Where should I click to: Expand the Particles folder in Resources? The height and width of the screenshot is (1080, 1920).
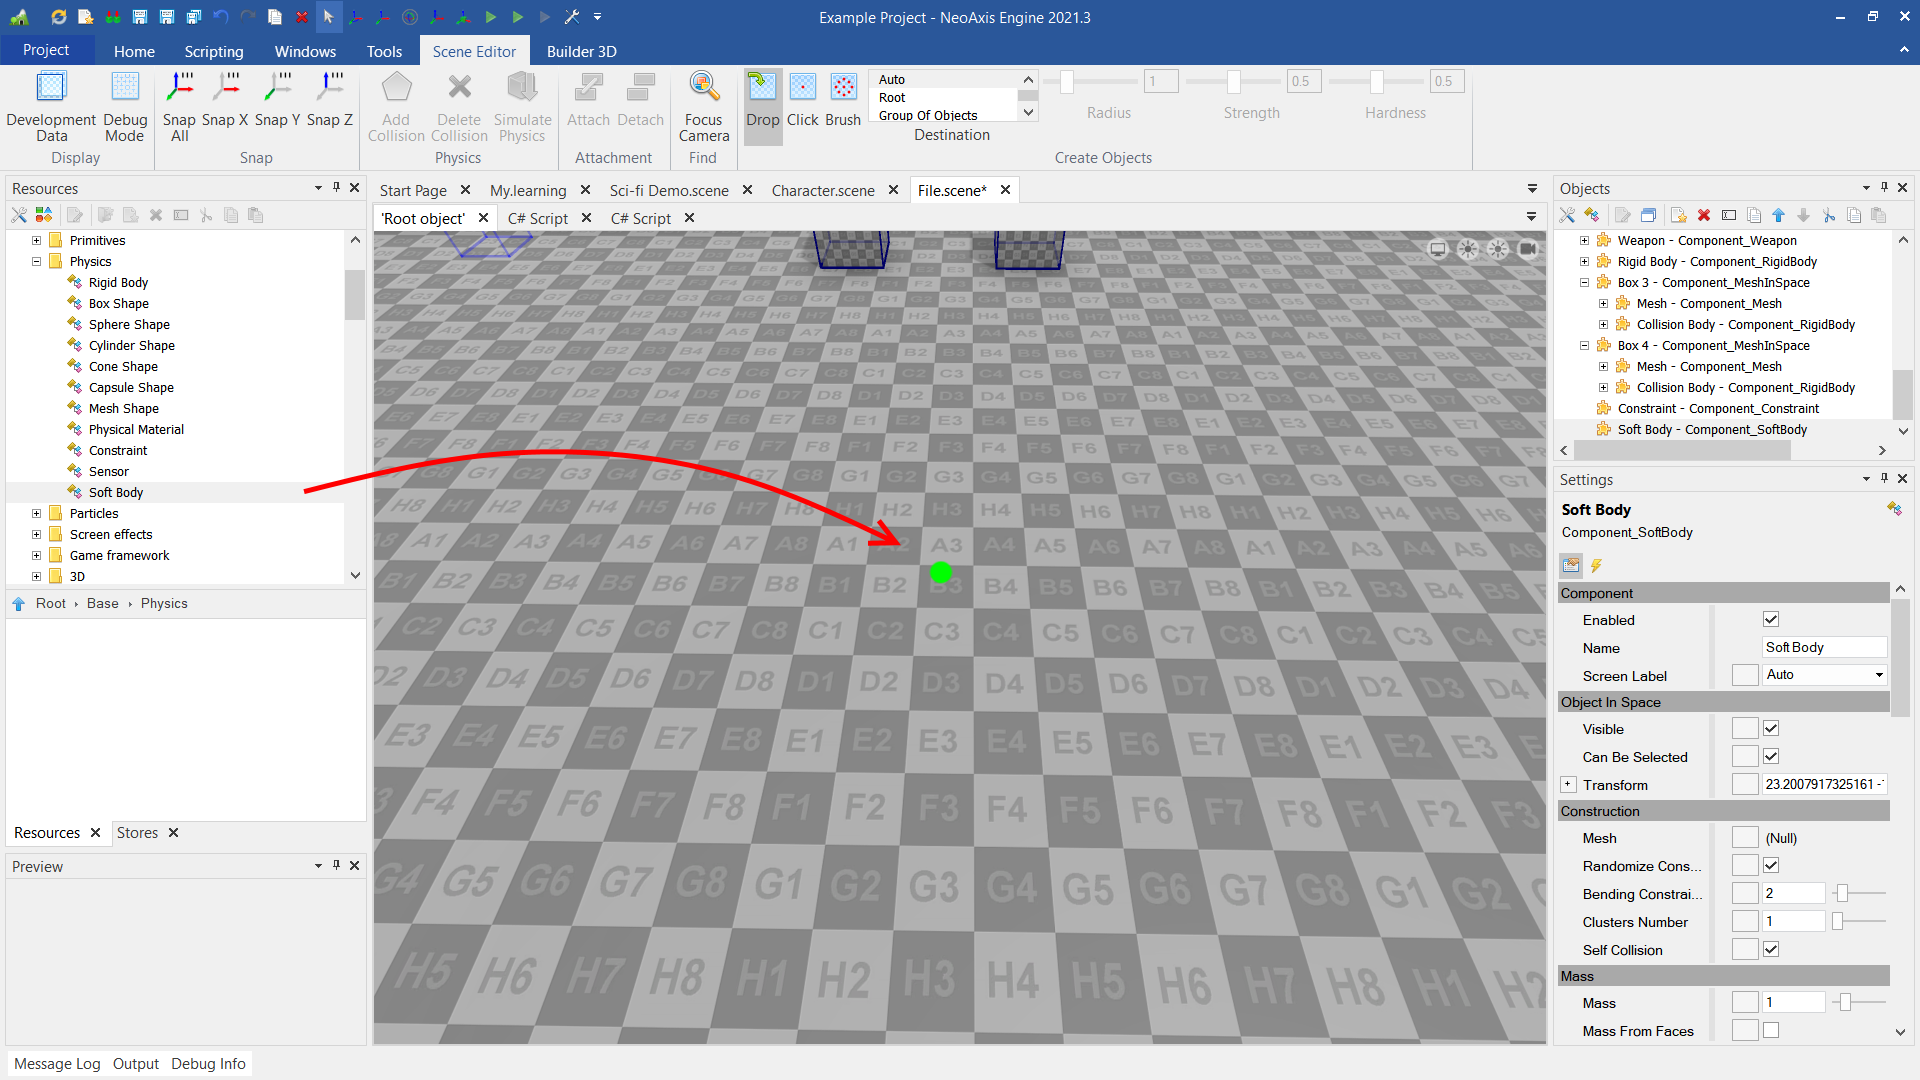click(37, 514)
